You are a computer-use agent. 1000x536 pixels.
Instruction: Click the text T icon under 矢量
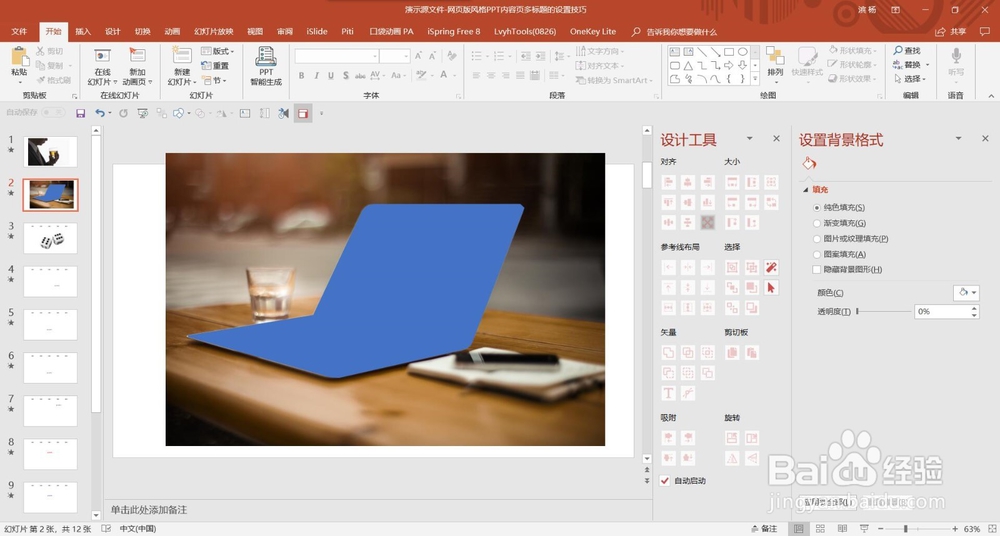pyautogui.click(x=668, y=393)
